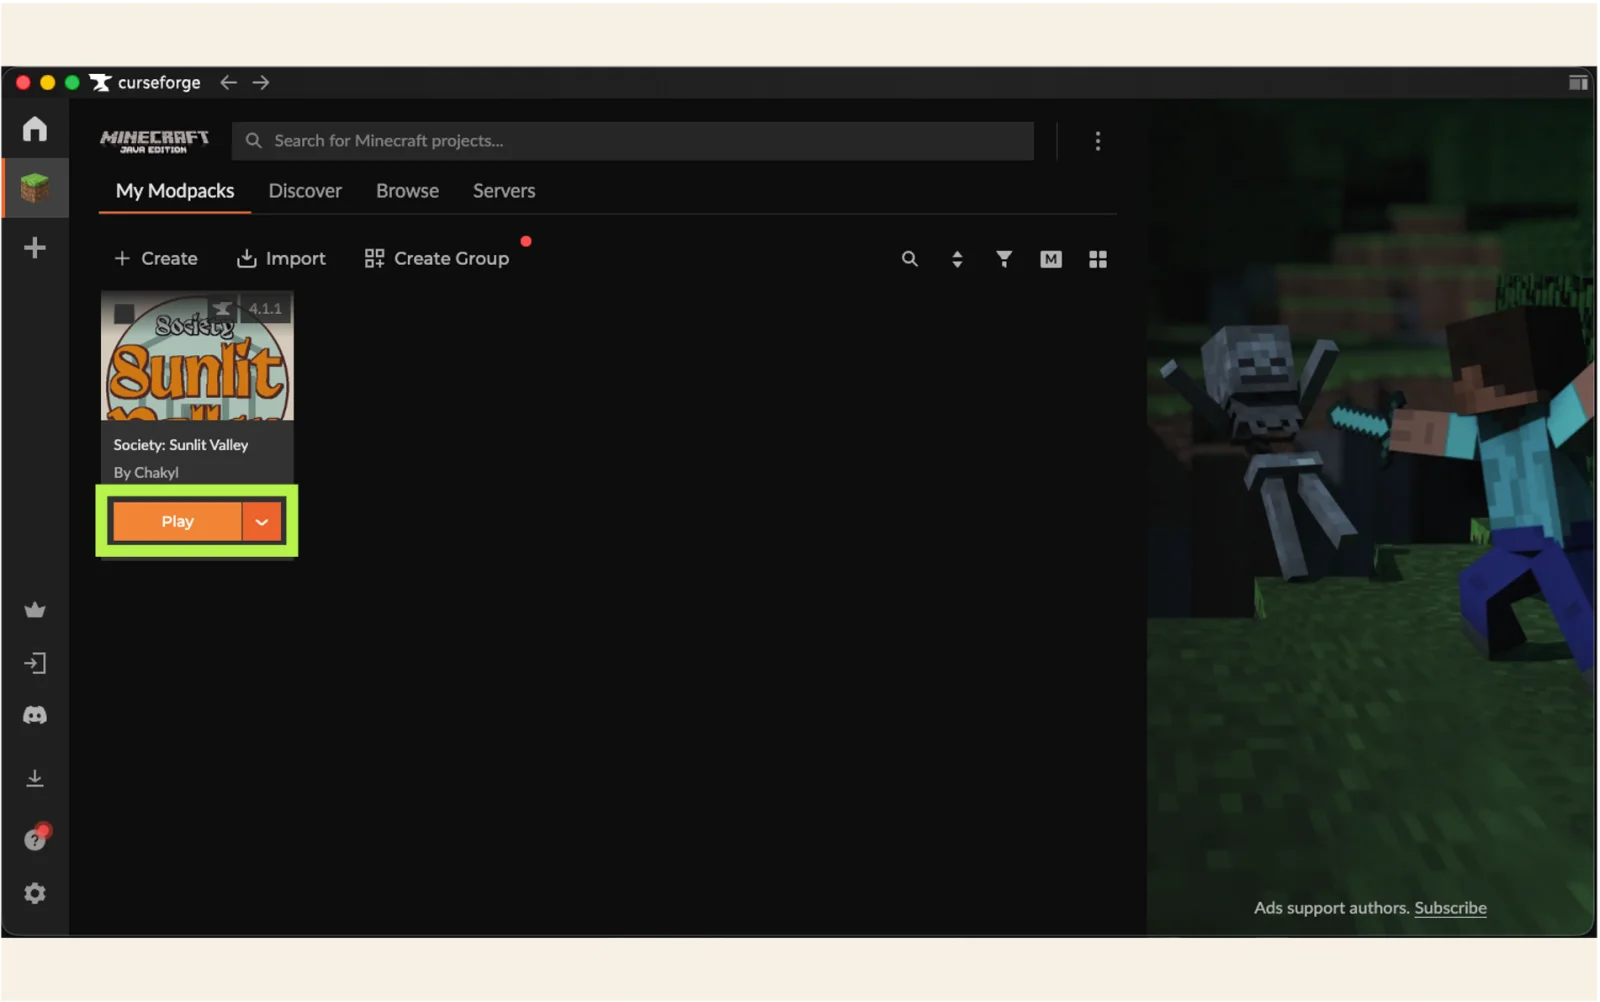Viewport: 1600px width, 1002px height.
Task: Open the Discover tab
Action: pos(305,191)
